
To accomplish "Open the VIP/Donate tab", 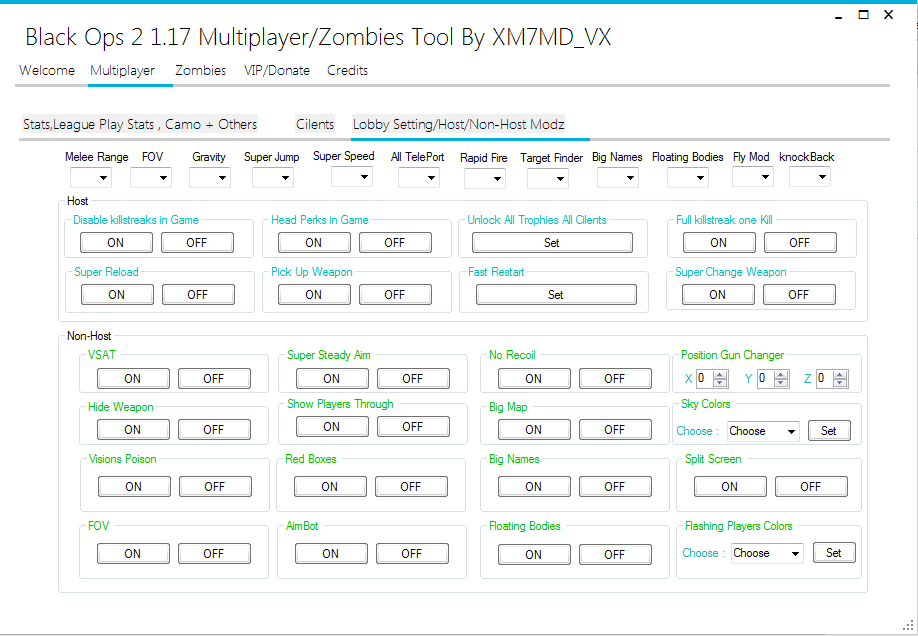I will (x=277, y=70).
